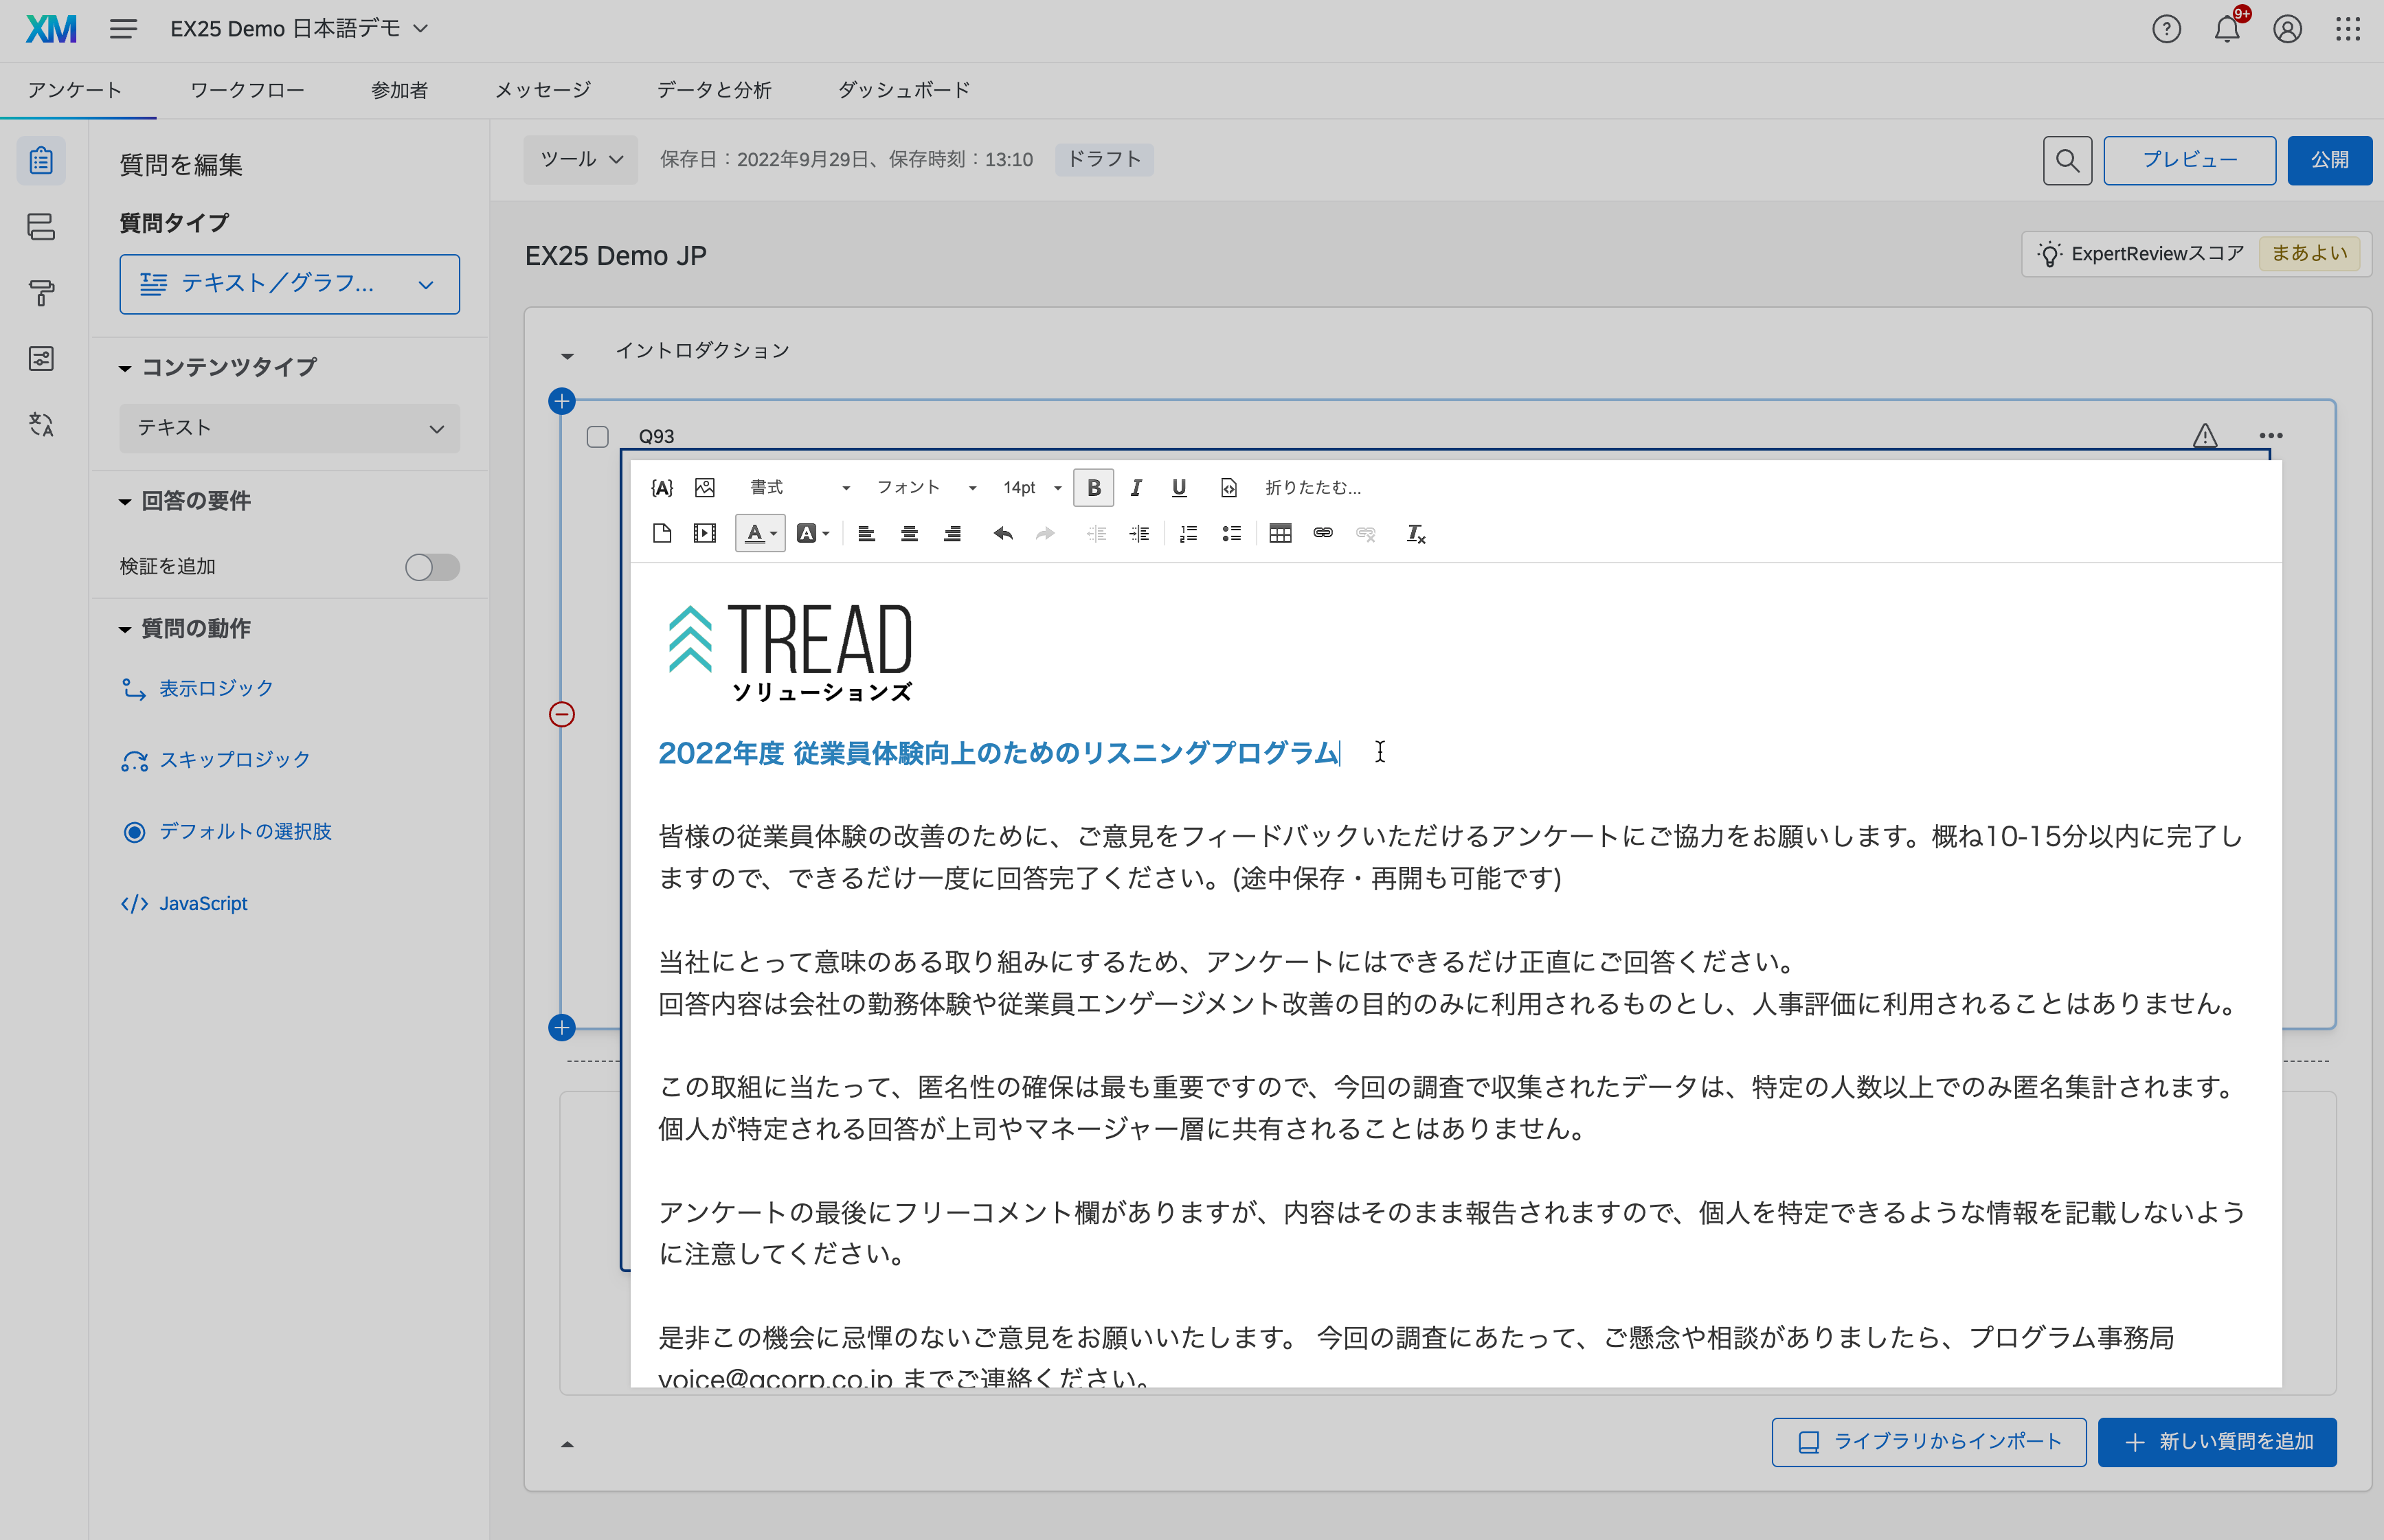Toggle the 検証を追加 switch
The height and width of the screenshot is (1540, 2384).
[x=432, y=567]
